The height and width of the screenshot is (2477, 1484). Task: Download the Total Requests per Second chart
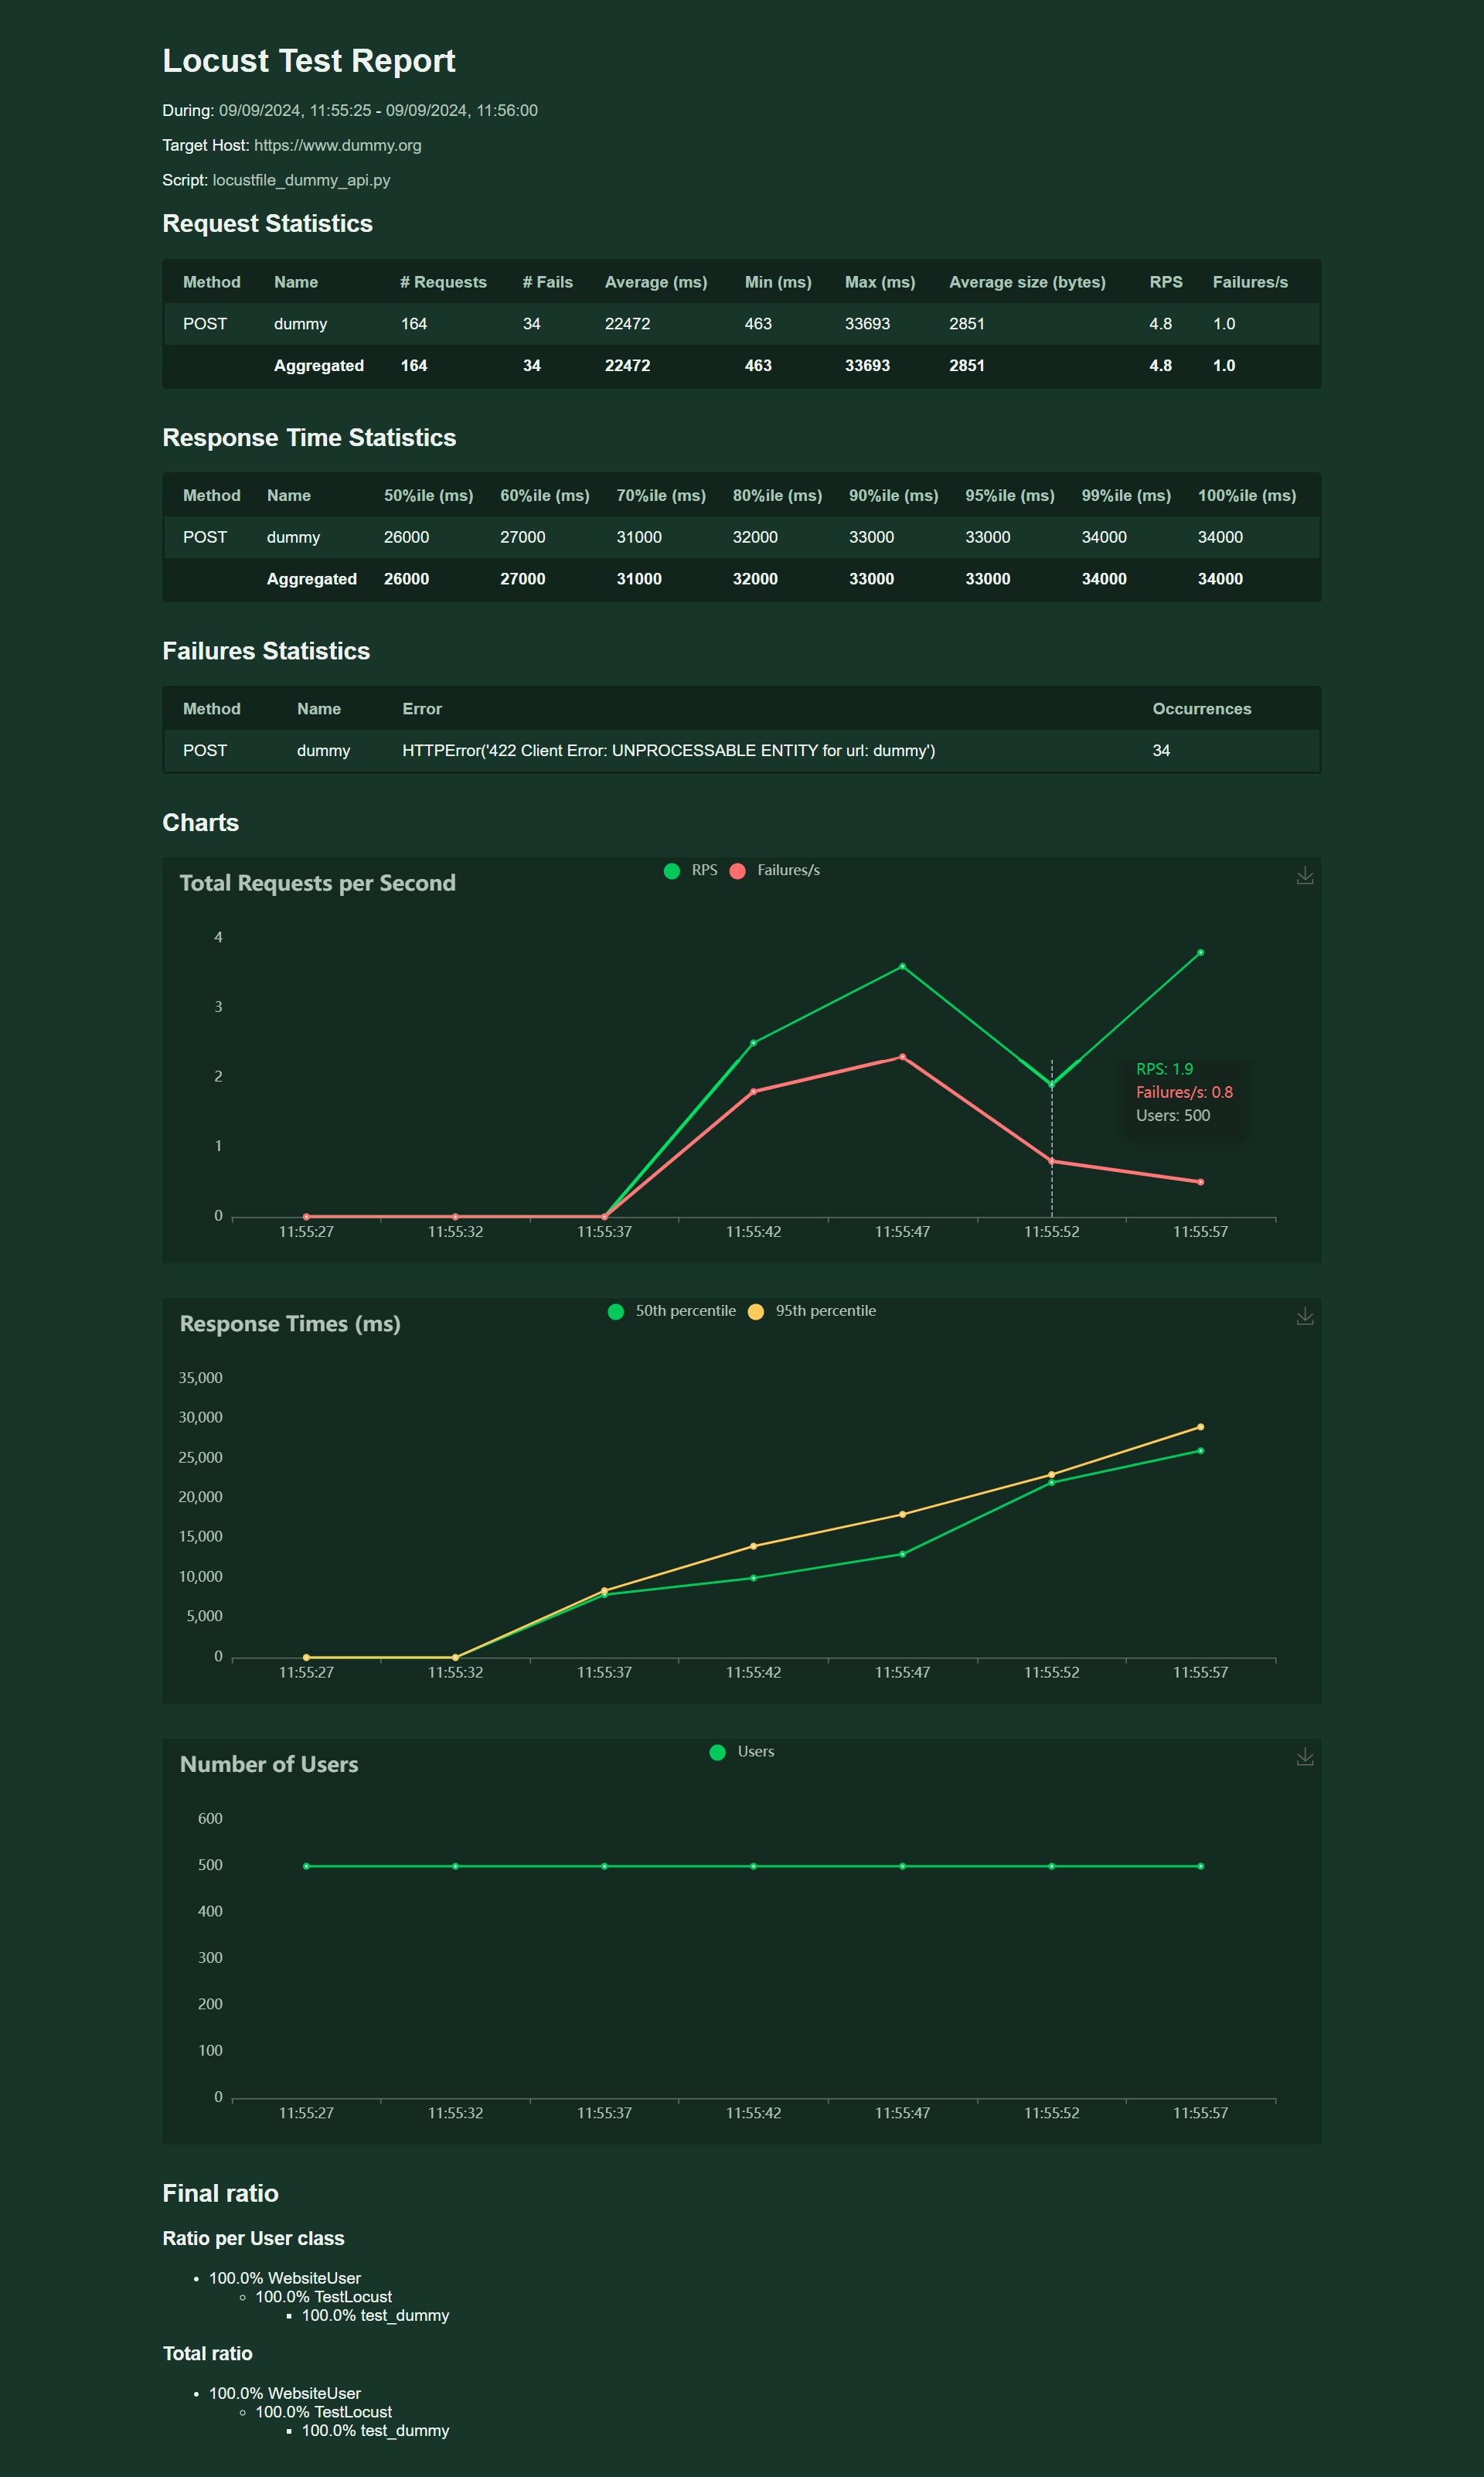(1304, 876)
